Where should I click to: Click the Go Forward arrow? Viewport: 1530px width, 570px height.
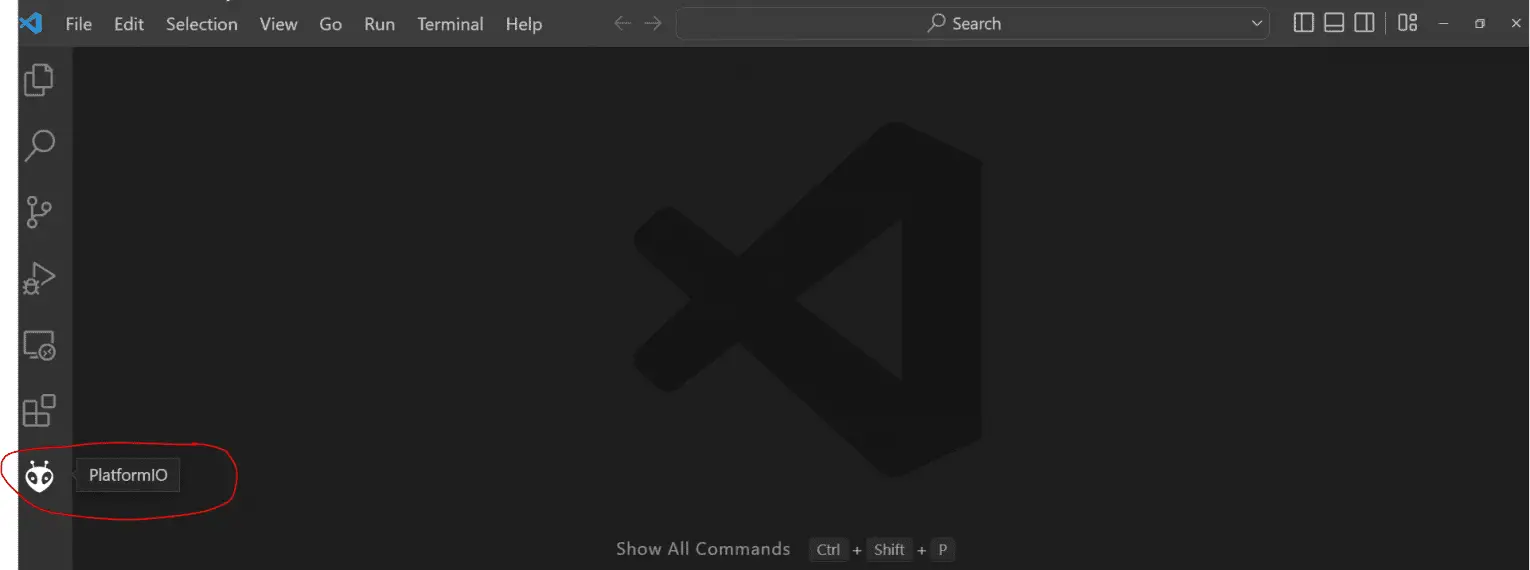coord(653,23)
